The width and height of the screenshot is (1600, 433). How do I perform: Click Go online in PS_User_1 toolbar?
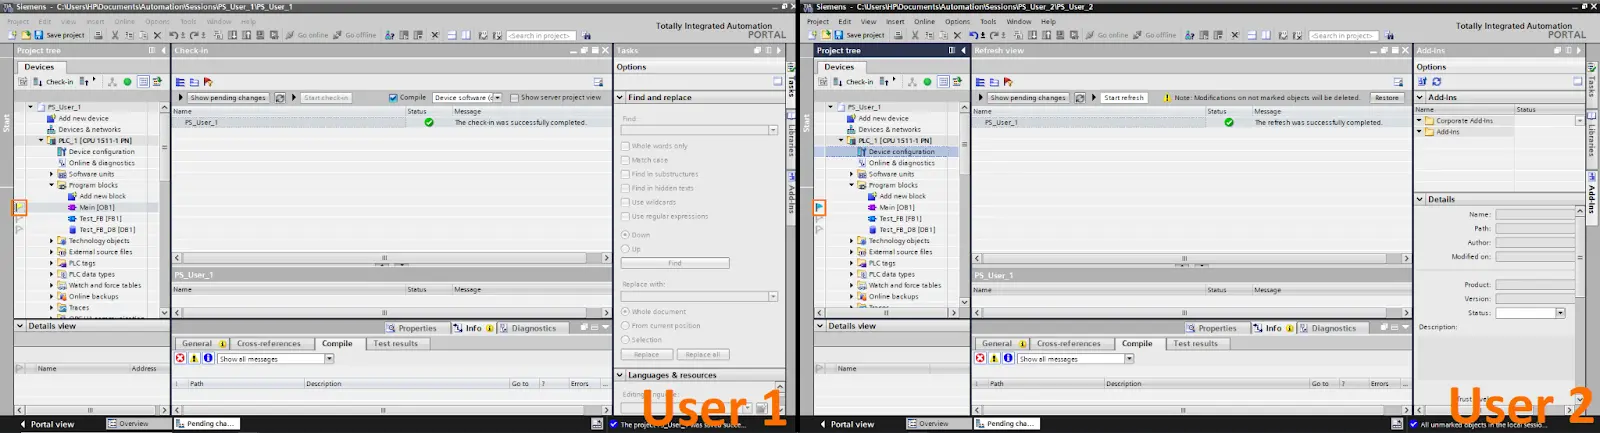click(x=306, y=35)
